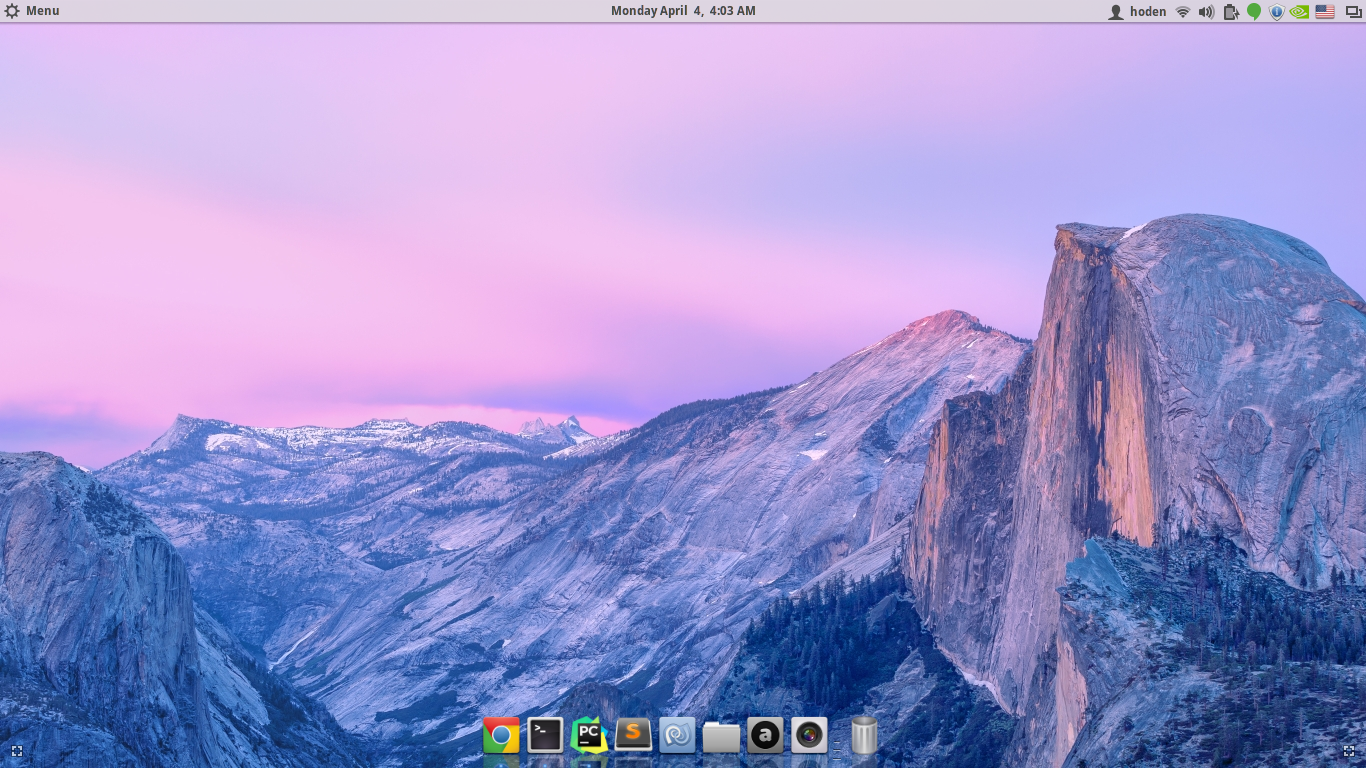Open the green Hangouts chat tray icon
The image size is (1366, 768).
click(1254, 12)
